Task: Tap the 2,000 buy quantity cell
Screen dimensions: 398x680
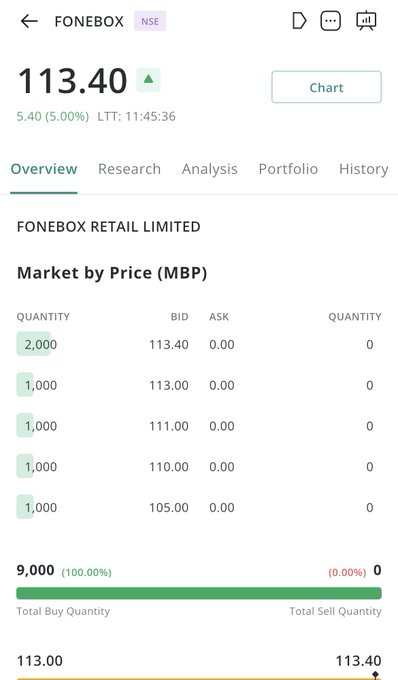Action: point(37,344)
